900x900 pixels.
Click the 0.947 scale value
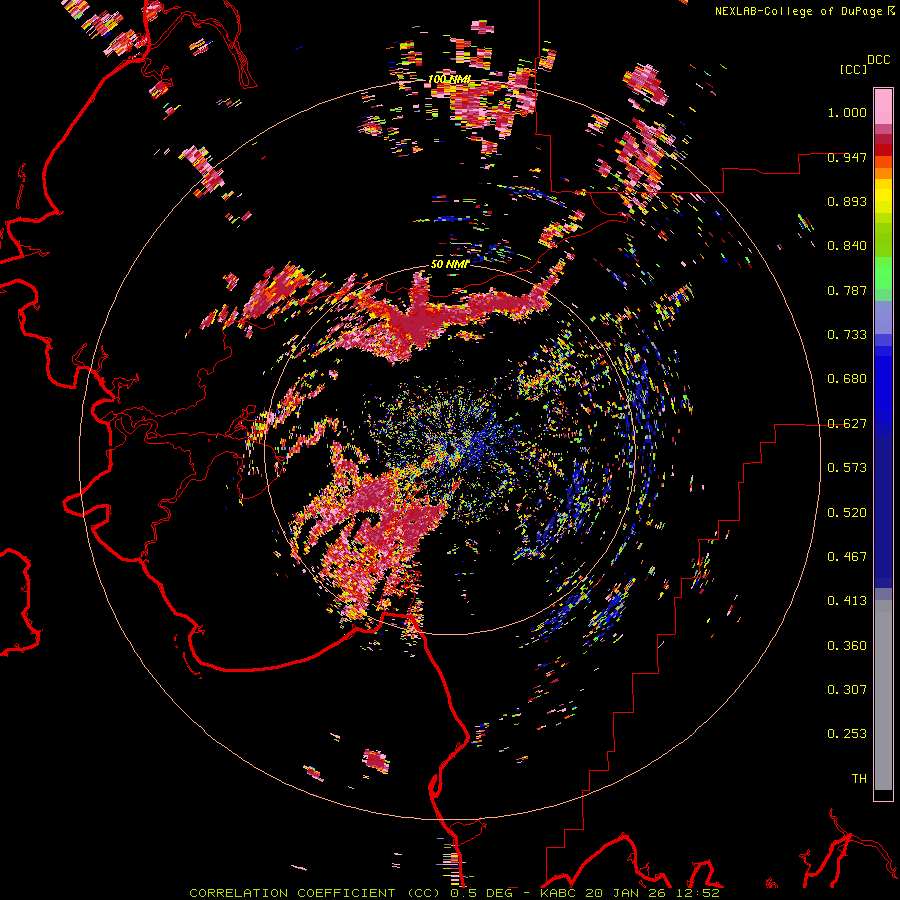tap(847, 157)
